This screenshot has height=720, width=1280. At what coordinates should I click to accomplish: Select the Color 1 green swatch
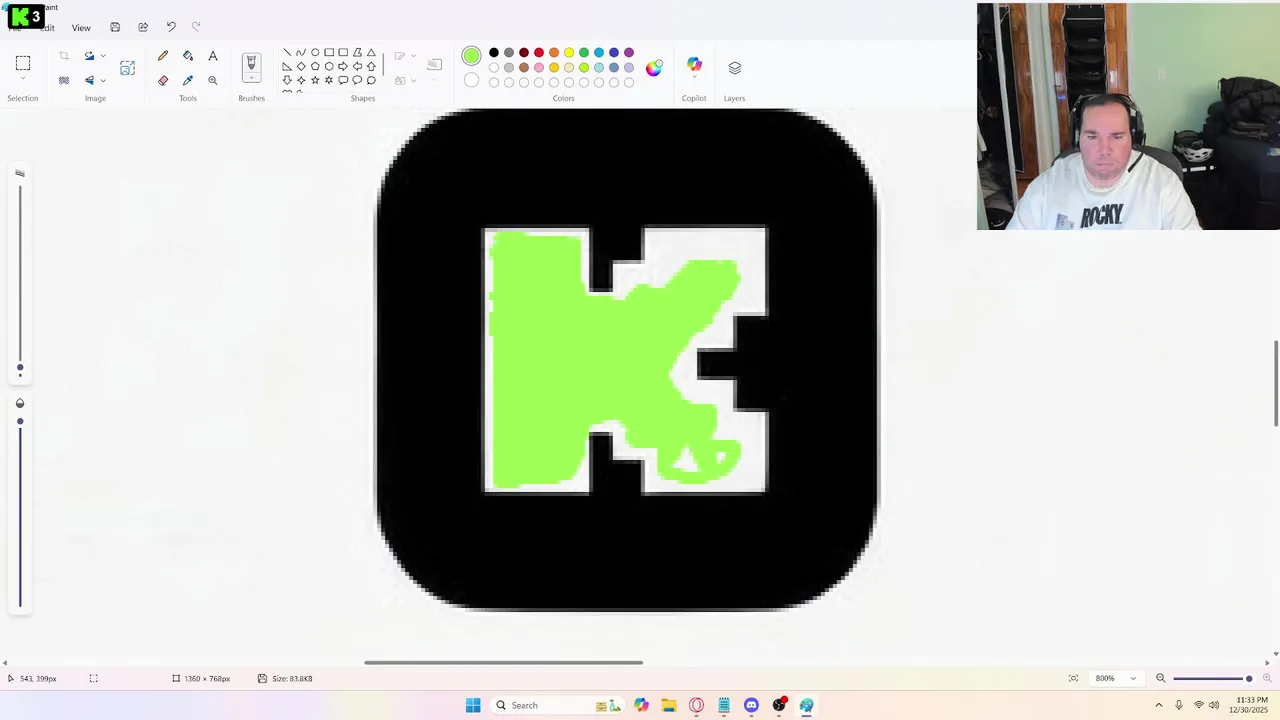[471, 56]
